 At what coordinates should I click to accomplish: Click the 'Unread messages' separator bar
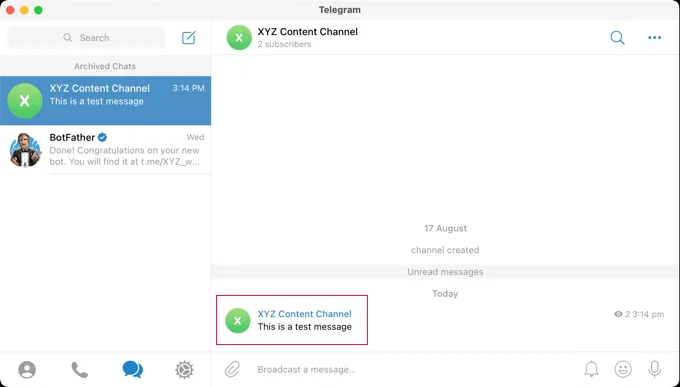pos(445,272)
